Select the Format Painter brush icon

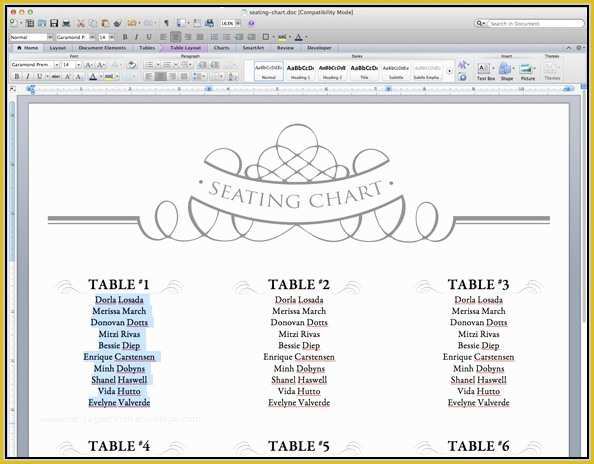click(117, 23)
